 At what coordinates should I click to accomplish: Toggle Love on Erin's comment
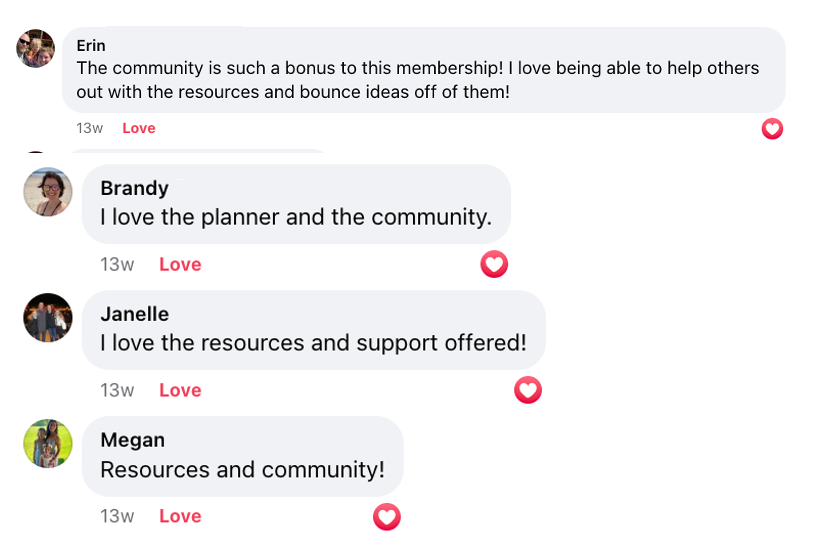point(138,128)
